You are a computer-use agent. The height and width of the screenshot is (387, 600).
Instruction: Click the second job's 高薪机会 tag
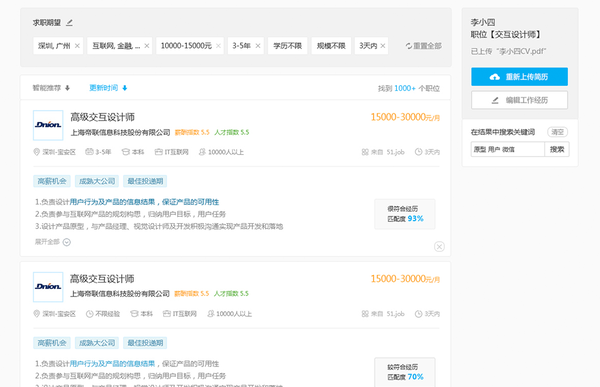click(x=52, y=343)
